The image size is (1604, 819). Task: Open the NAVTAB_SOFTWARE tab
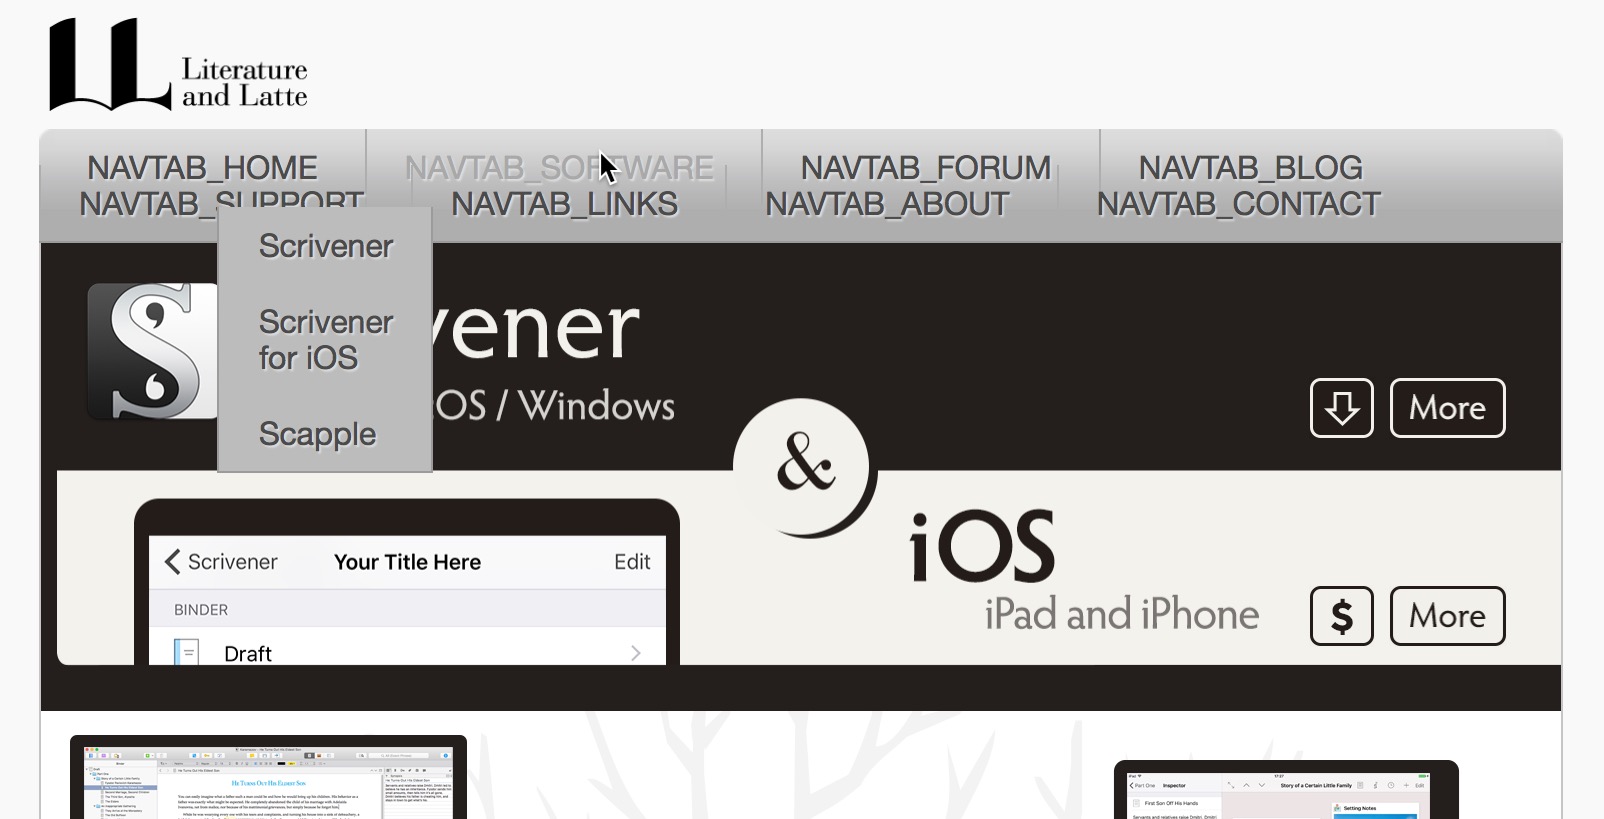coord(559,168)
